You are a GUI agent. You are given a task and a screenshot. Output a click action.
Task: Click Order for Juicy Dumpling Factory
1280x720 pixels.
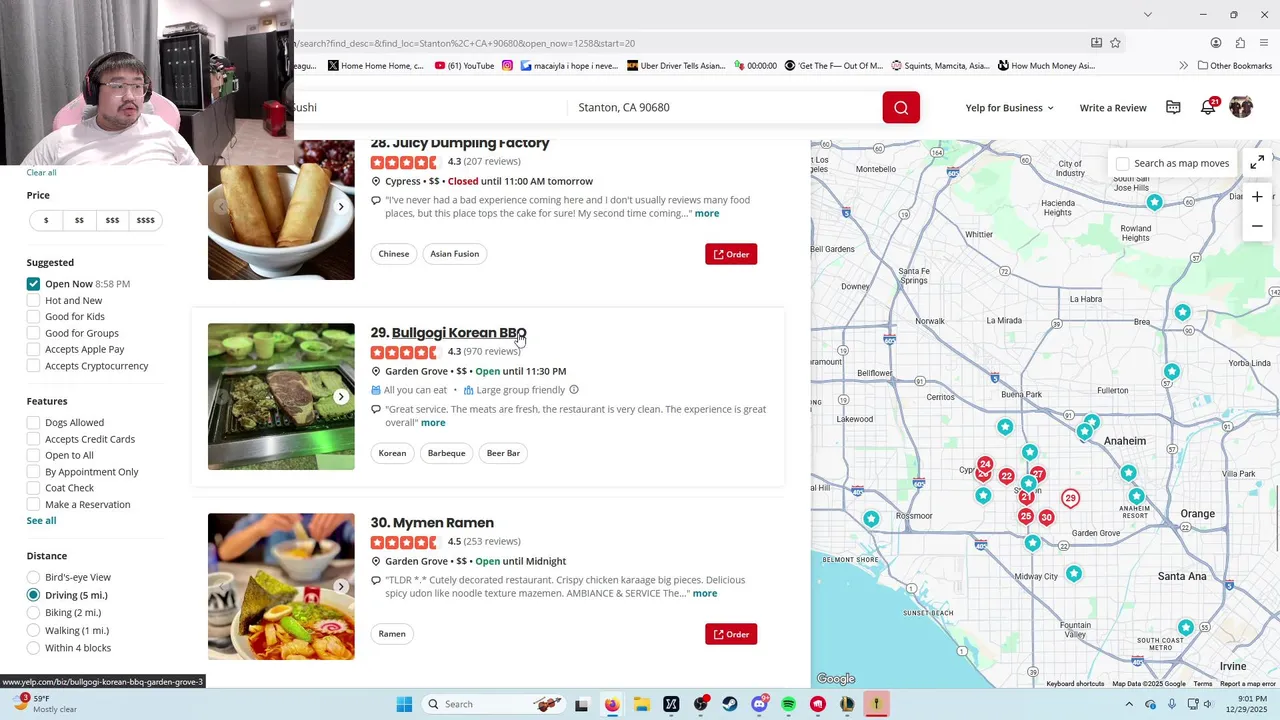[731, 254]
